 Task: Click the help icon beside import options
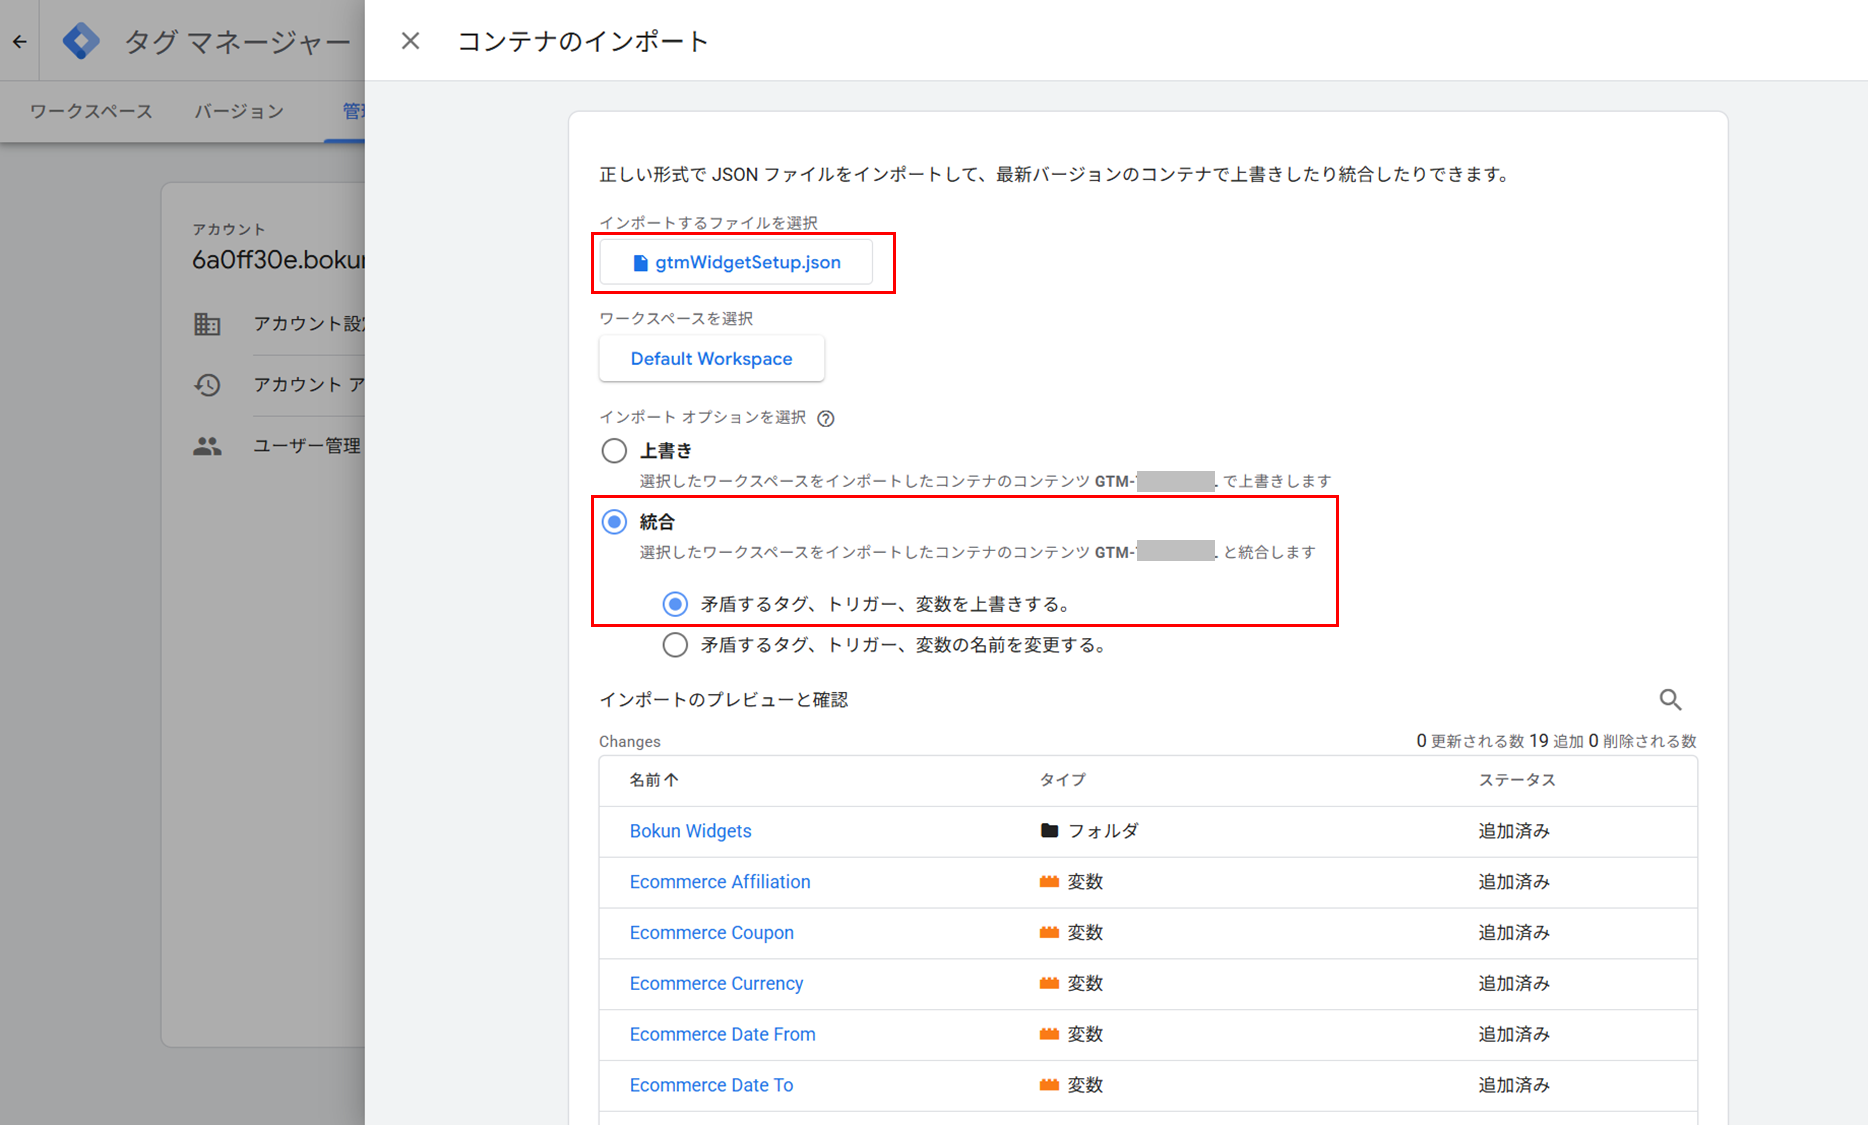point(826,419)
